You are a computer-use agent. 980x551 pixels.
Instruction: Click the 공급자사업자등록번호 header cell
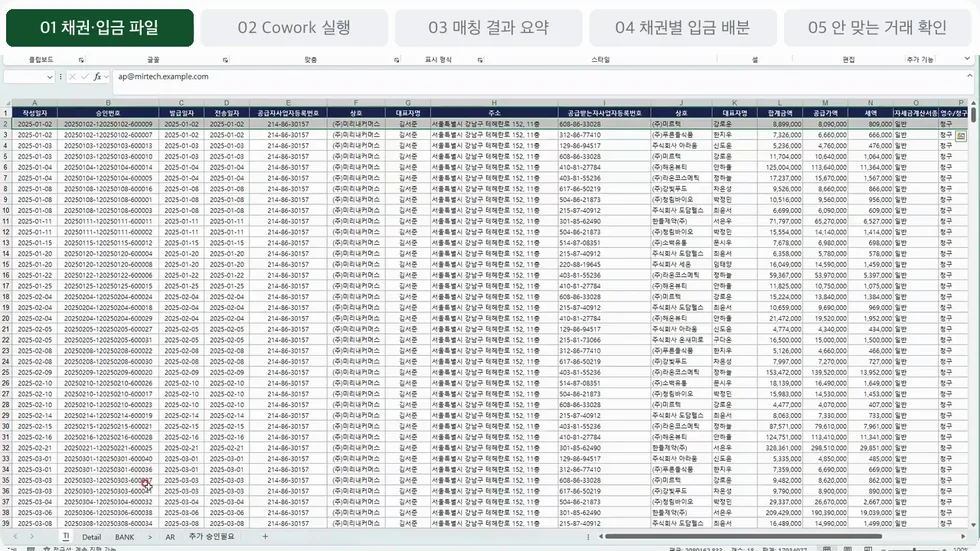pos(288,113)
